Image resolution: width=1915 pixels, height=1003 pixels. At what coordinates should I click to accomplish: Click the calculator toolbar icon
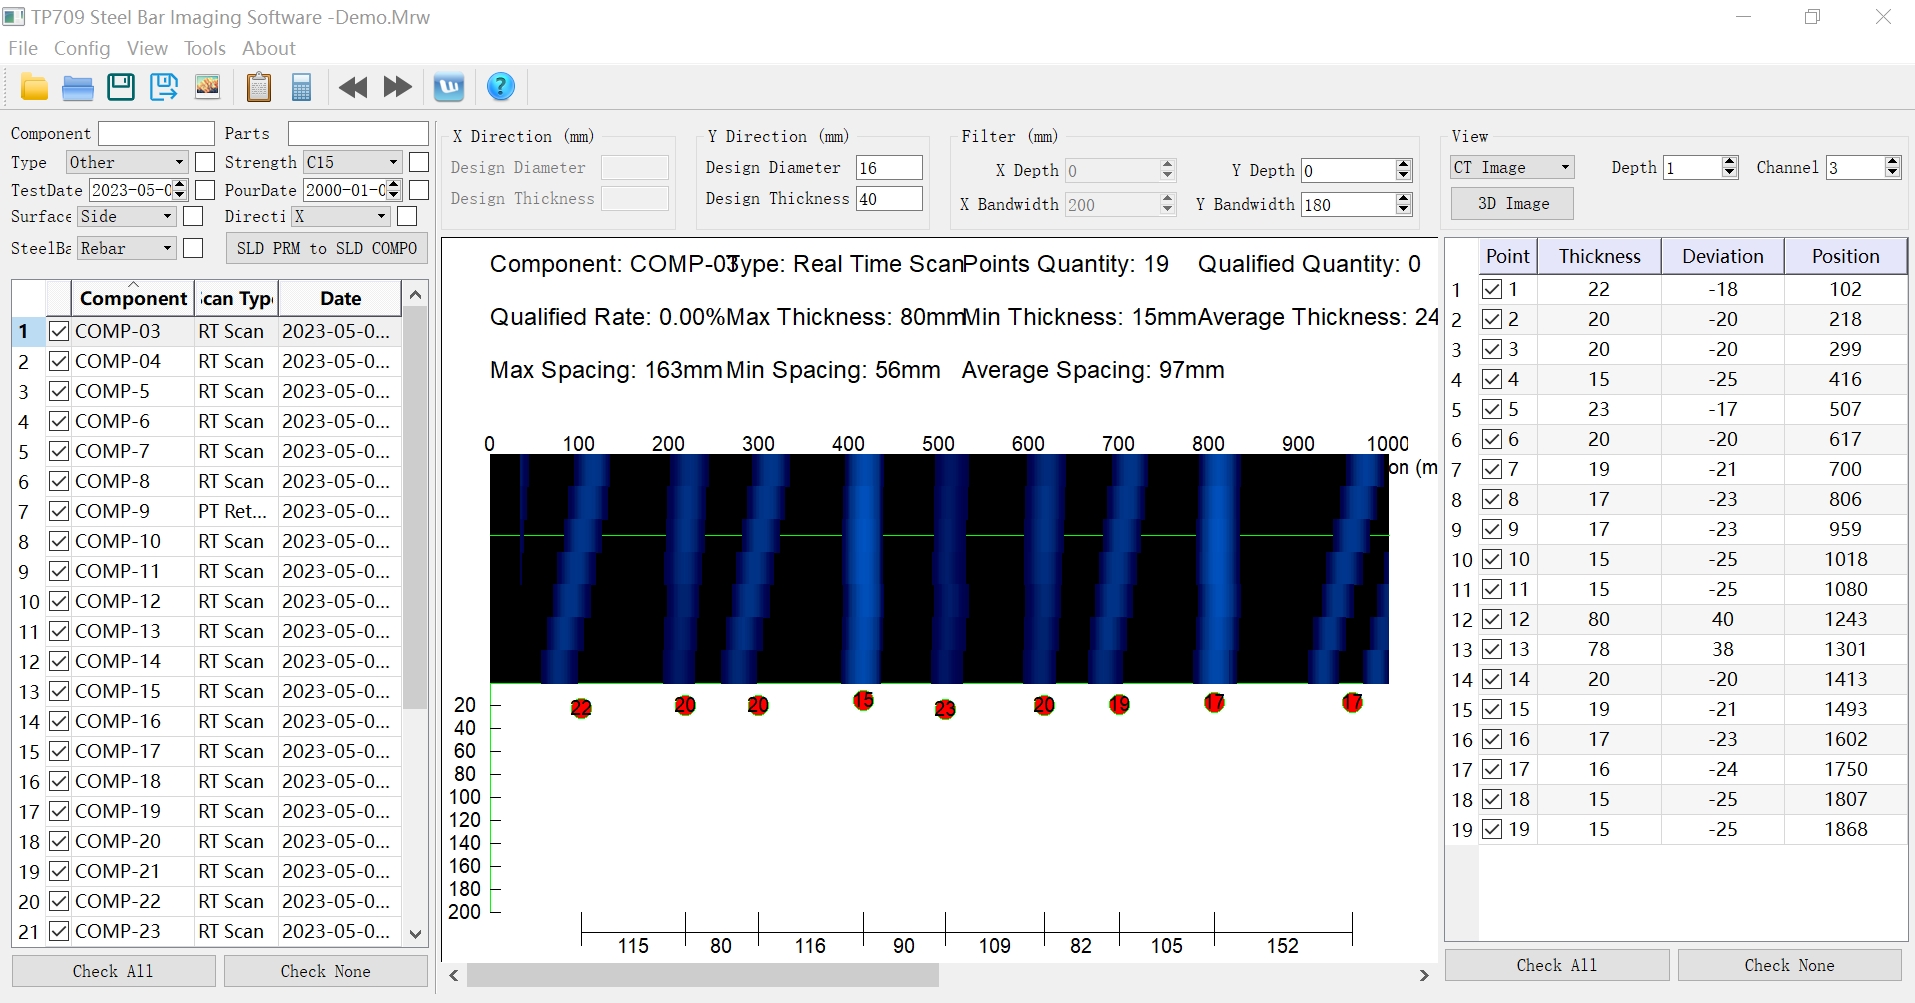pos(302,88)
